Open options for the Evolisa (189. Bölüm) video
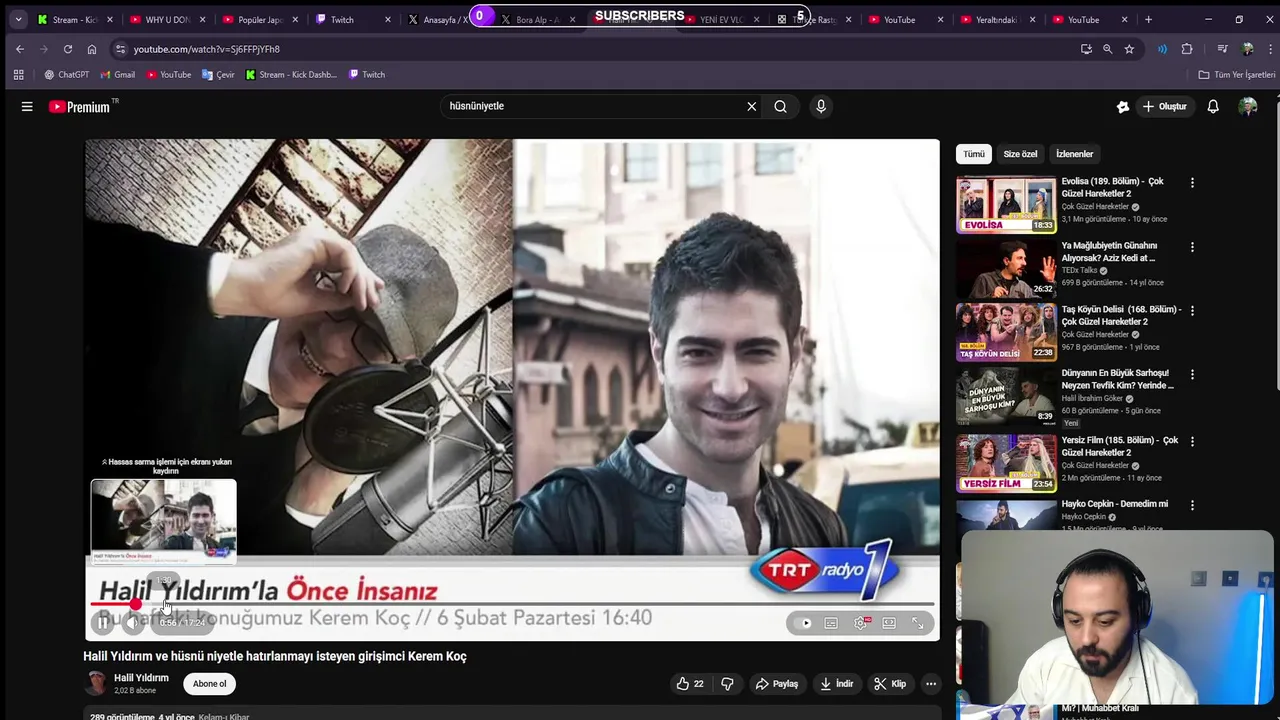The width and height of the screenshot is (1280, 720). point(1192,183)
